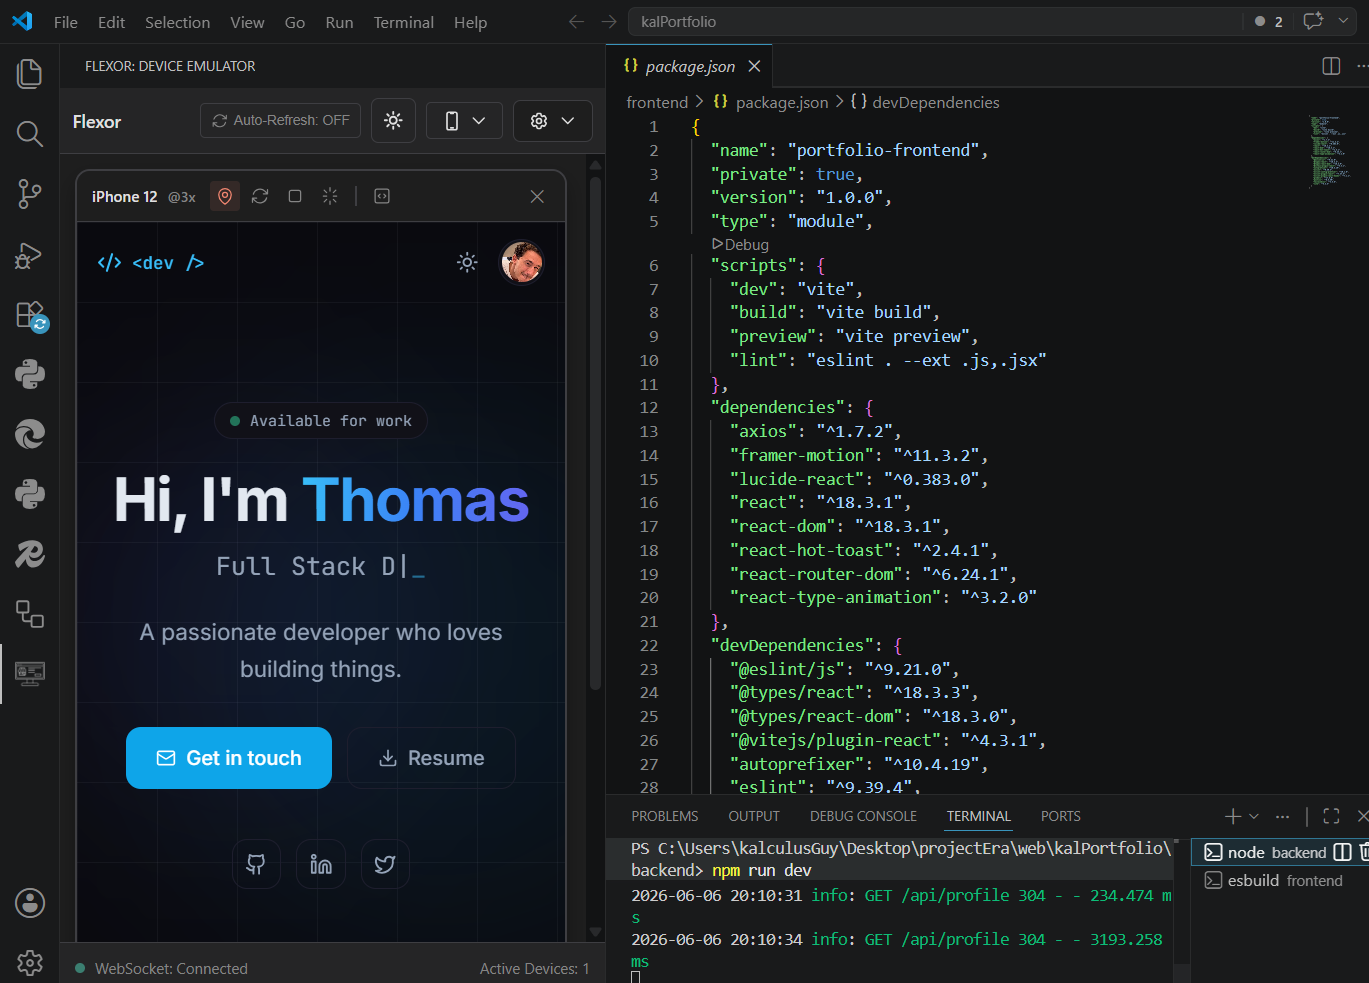Viewport: 1369px width, 983px height.
Task: Open the Flexor settings gear dropdown
Action: click(553, 121)
